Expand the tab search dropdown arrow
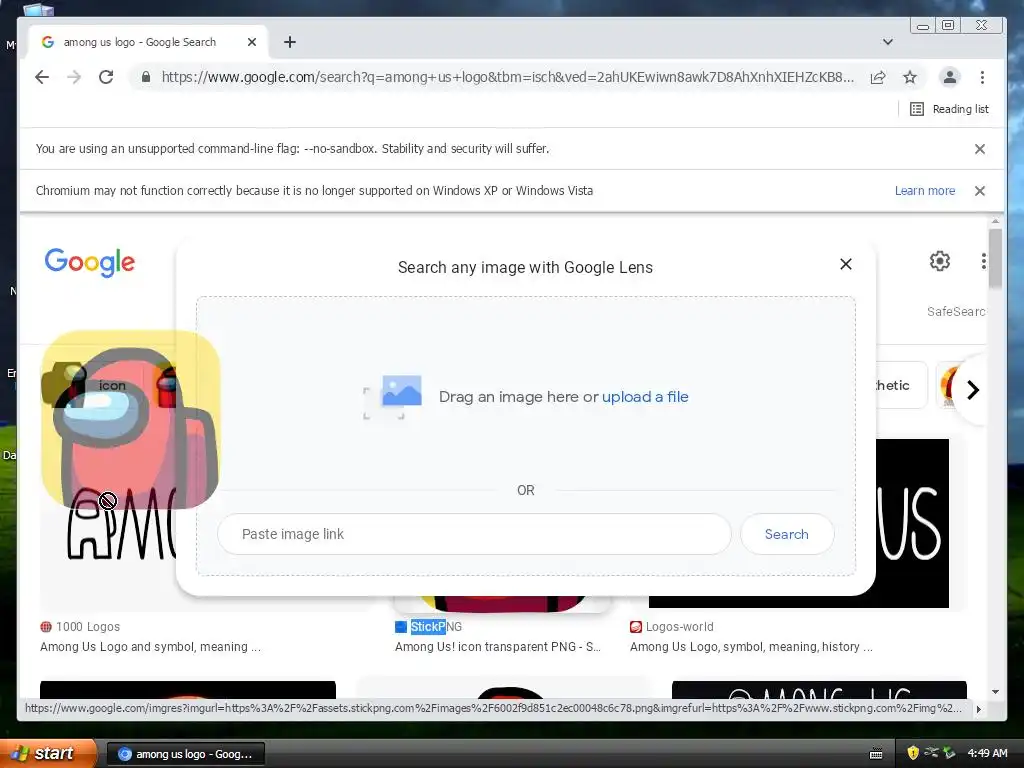 888,42
